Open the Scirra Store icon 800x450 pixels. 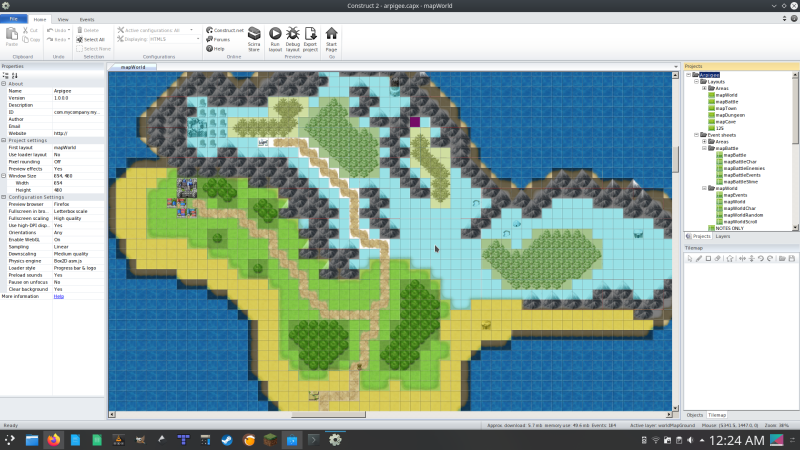(x=254, y=34)
